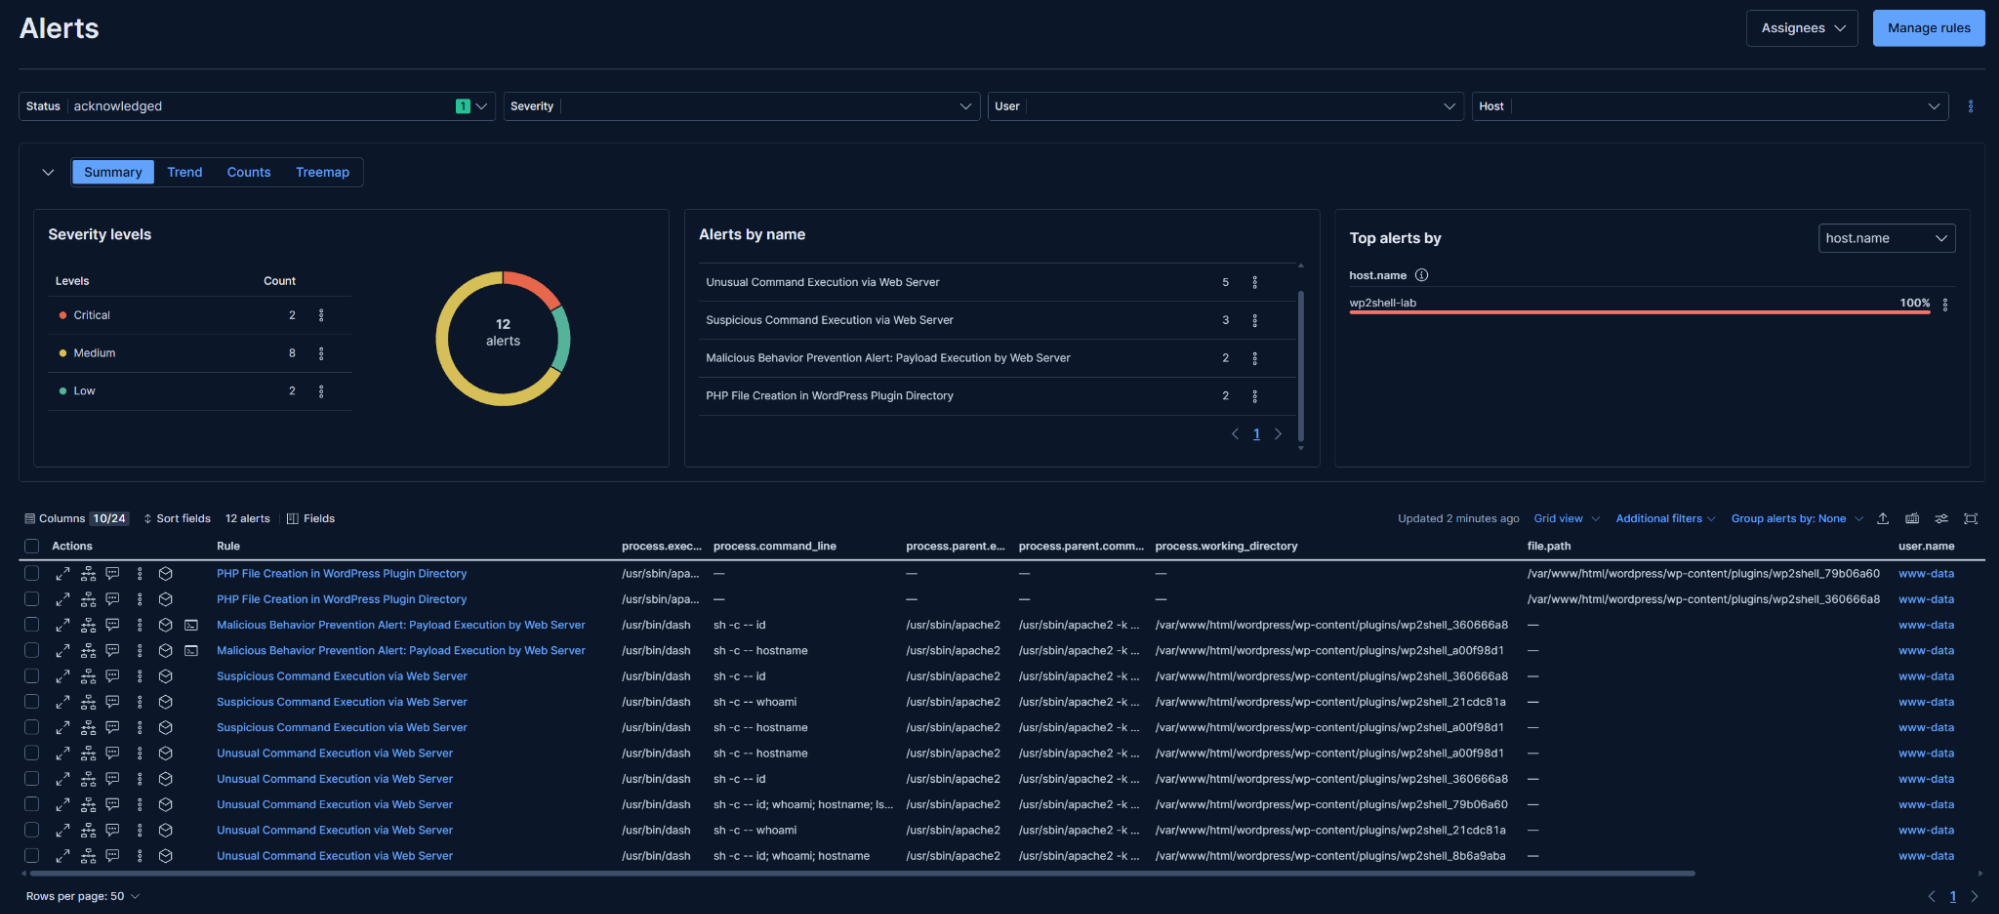Collapse the summary charts panel
Image resolution: width=1999 pixels, height=914 pixels.
click(x=48, y=172)
